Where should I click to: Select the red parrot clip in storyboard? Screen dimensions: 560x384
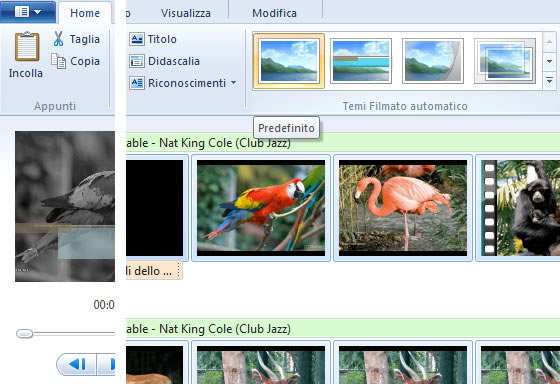pos(261,208)
